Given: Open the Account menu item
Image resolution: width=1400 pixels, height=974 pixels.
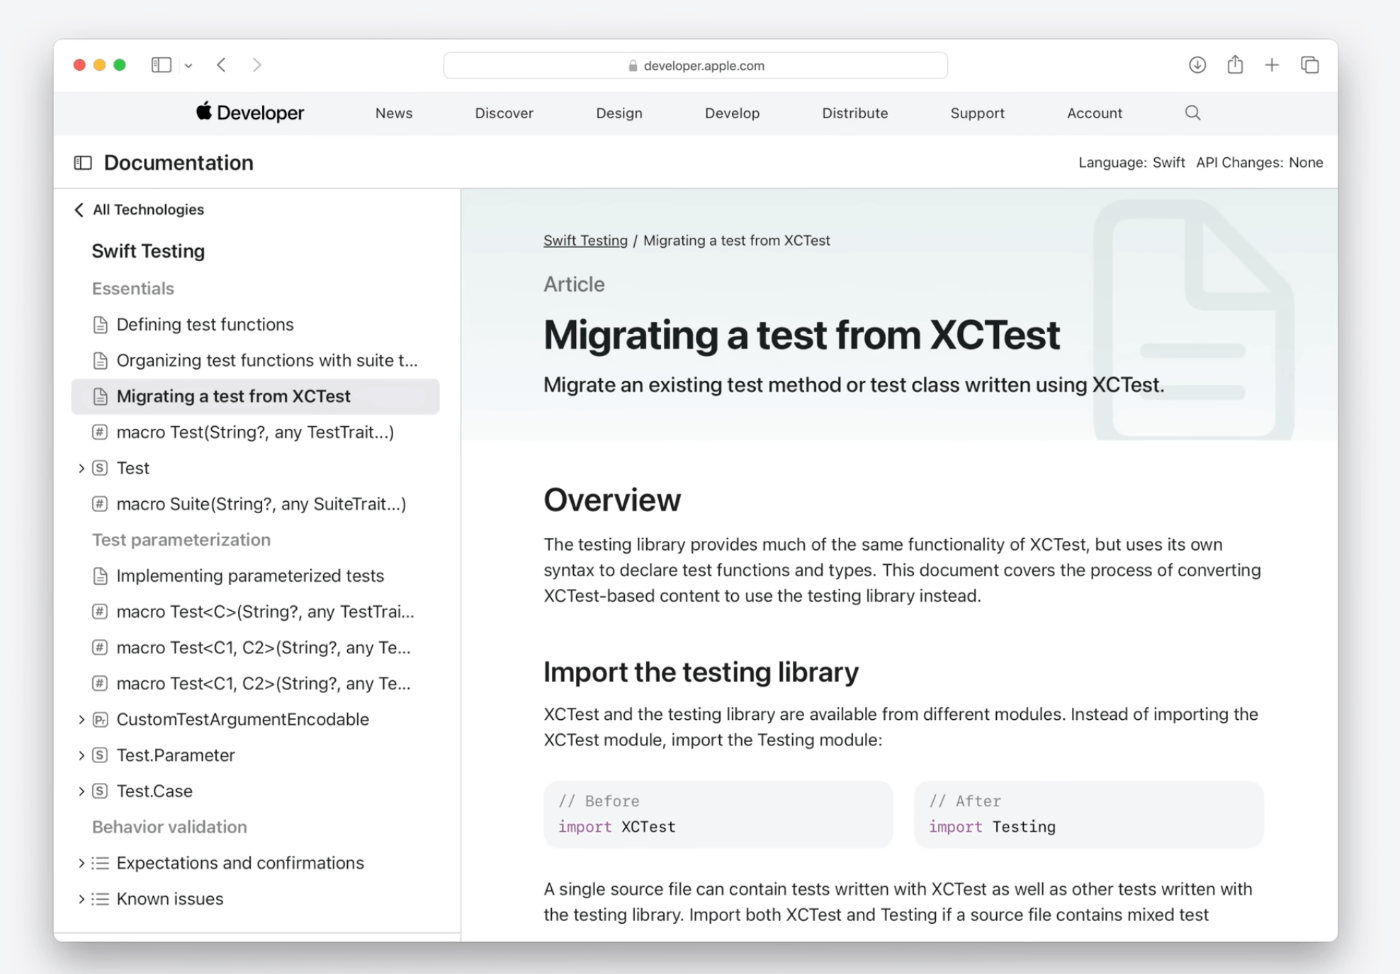Looking at the screenshot, I should (1094, 113).
